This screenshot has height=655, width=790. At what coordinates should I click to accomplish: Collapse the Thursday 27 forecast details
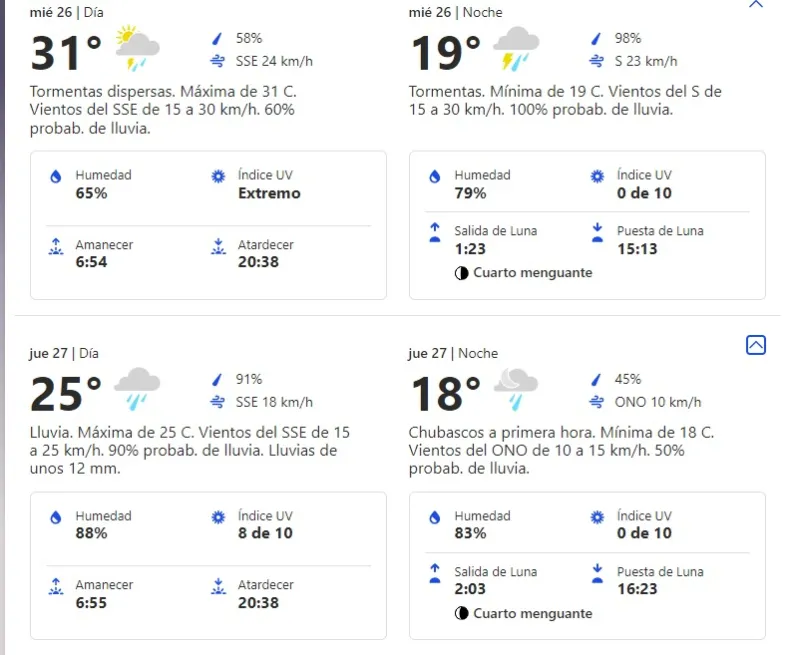[x=756, y=345]
